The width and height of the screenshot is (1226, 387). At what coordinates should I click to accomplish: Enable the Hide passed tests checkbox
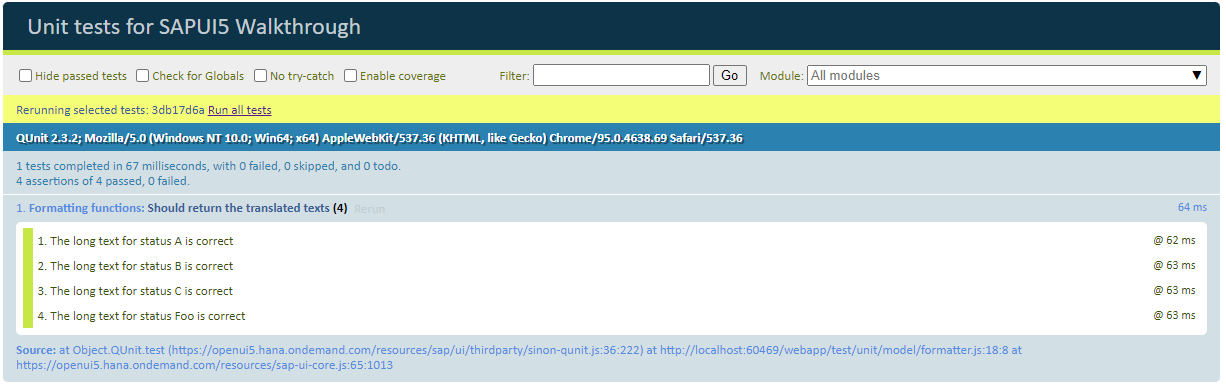pos(26,76)
